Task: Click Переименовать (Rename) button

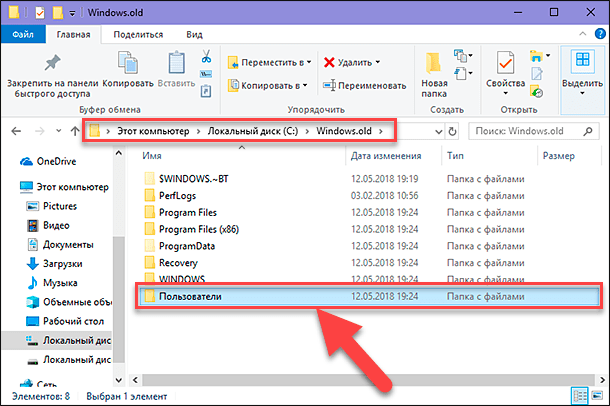Action: click(x=364, y=86)
